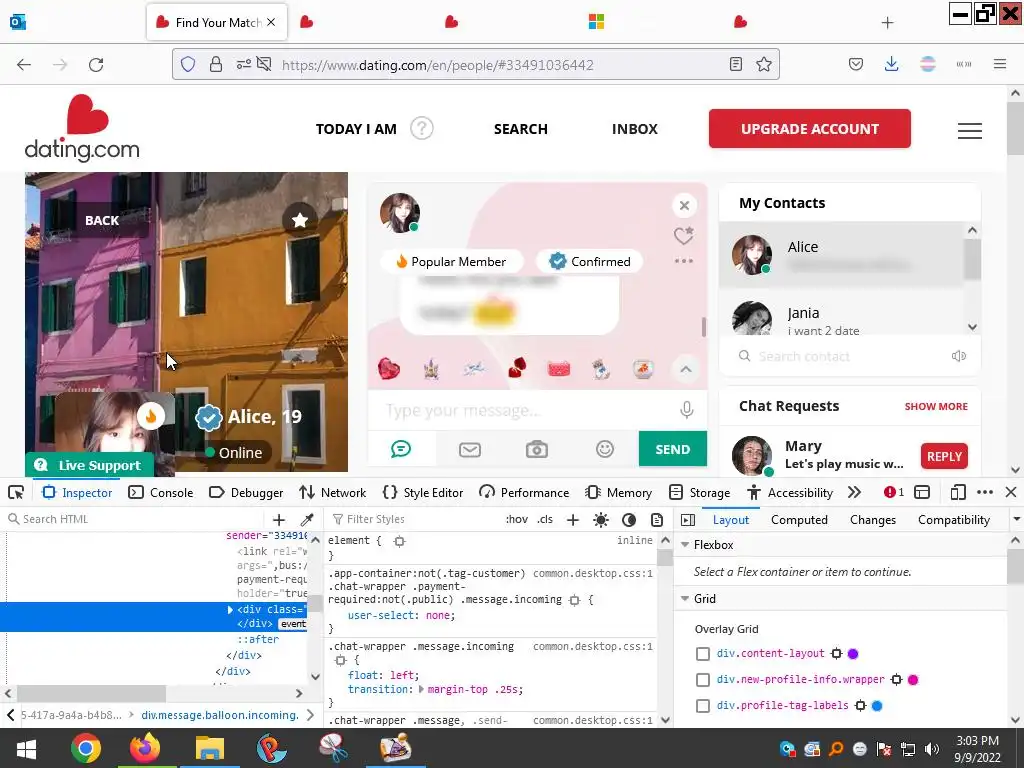Send the red gem heart gift

click(389, 369)
